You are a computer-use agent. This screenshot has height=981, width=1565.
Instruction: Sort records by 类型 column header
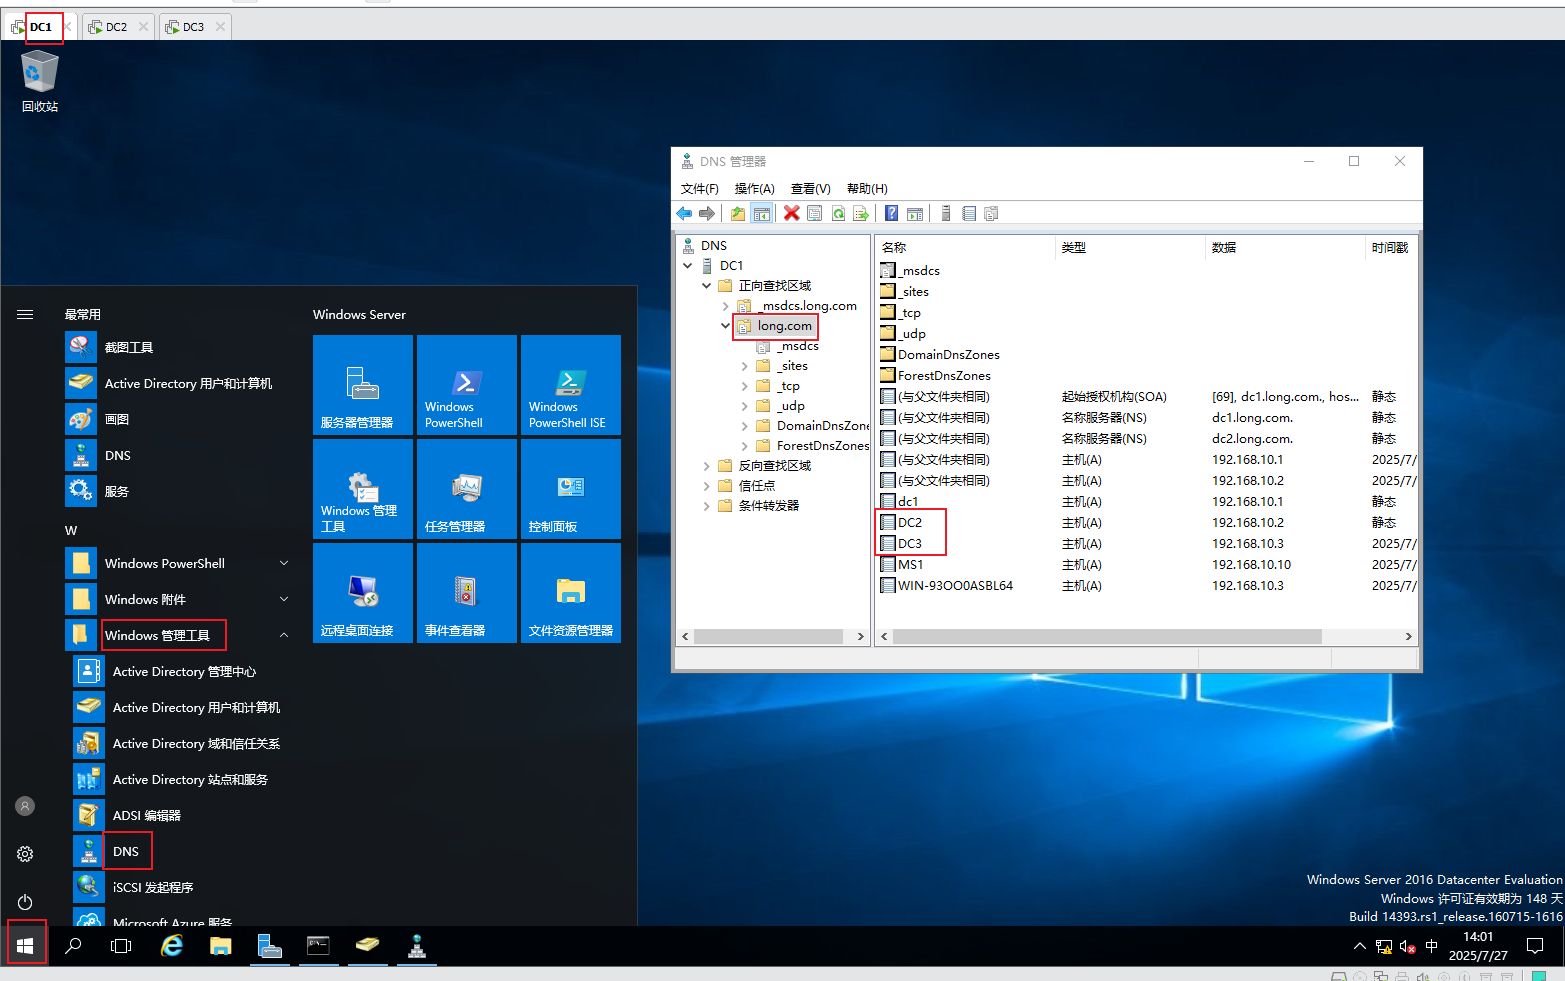[x=1130, y=248]
